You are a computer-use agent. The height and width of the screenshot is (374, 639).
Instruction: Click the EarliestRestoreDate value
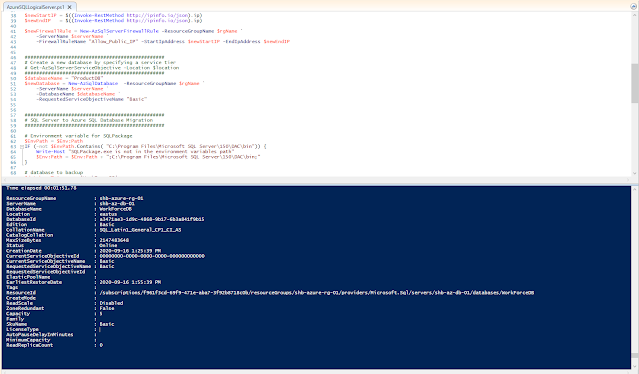click(130, 282)
